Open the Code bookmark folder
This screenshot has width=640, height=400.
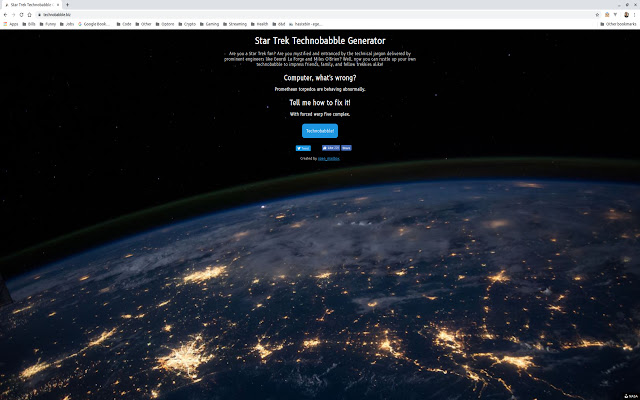[x=124, y=24]
